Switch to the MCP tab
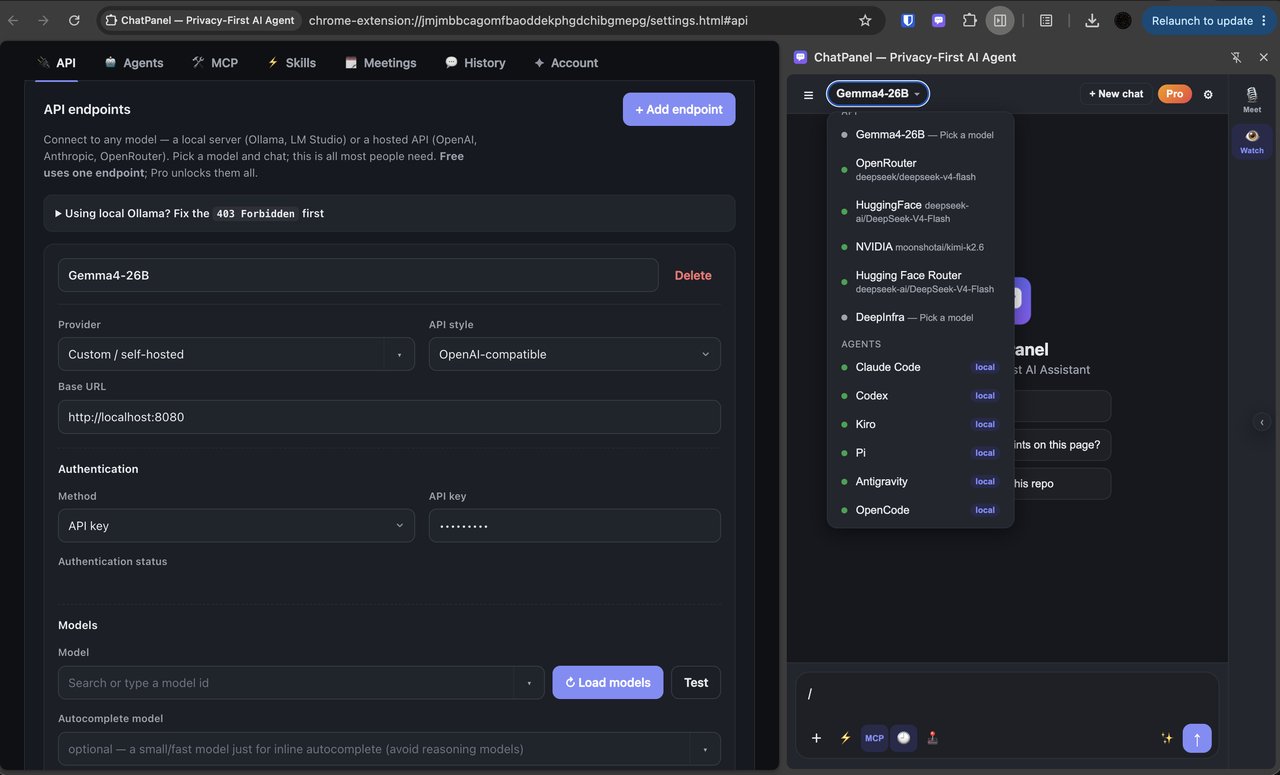 click(215, 62)
